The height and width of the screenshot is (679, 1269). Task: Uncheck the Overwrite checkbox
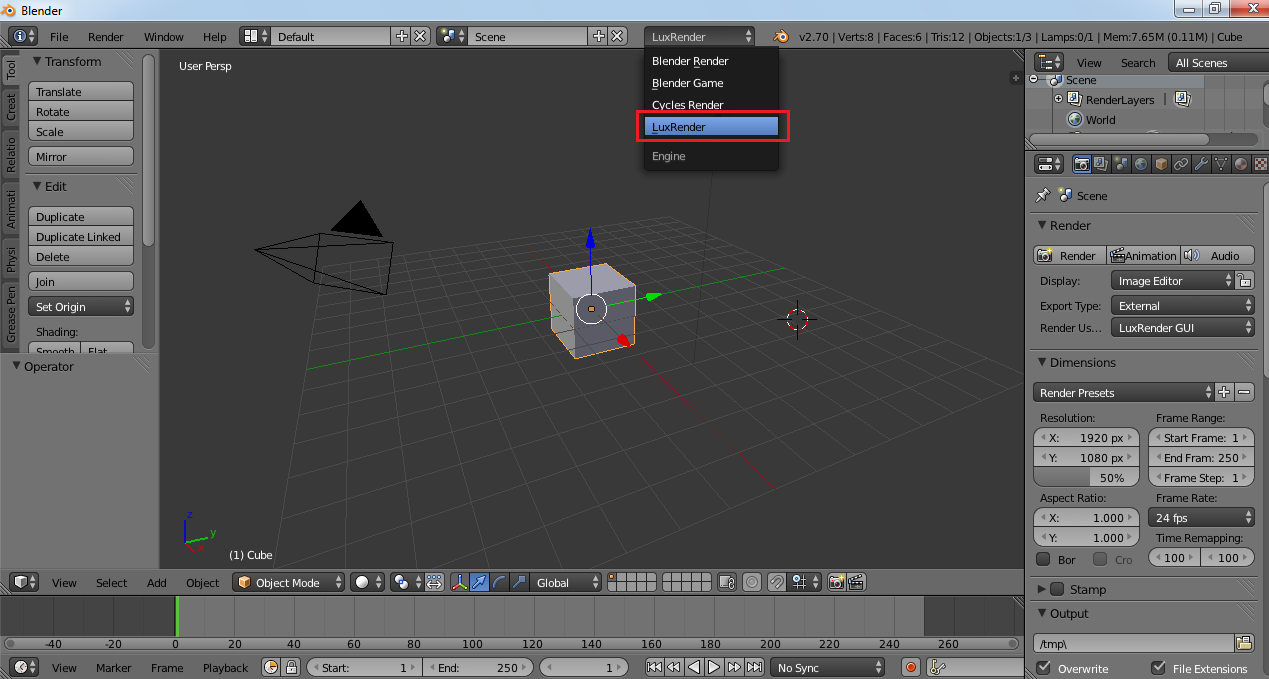point(1044,668)
